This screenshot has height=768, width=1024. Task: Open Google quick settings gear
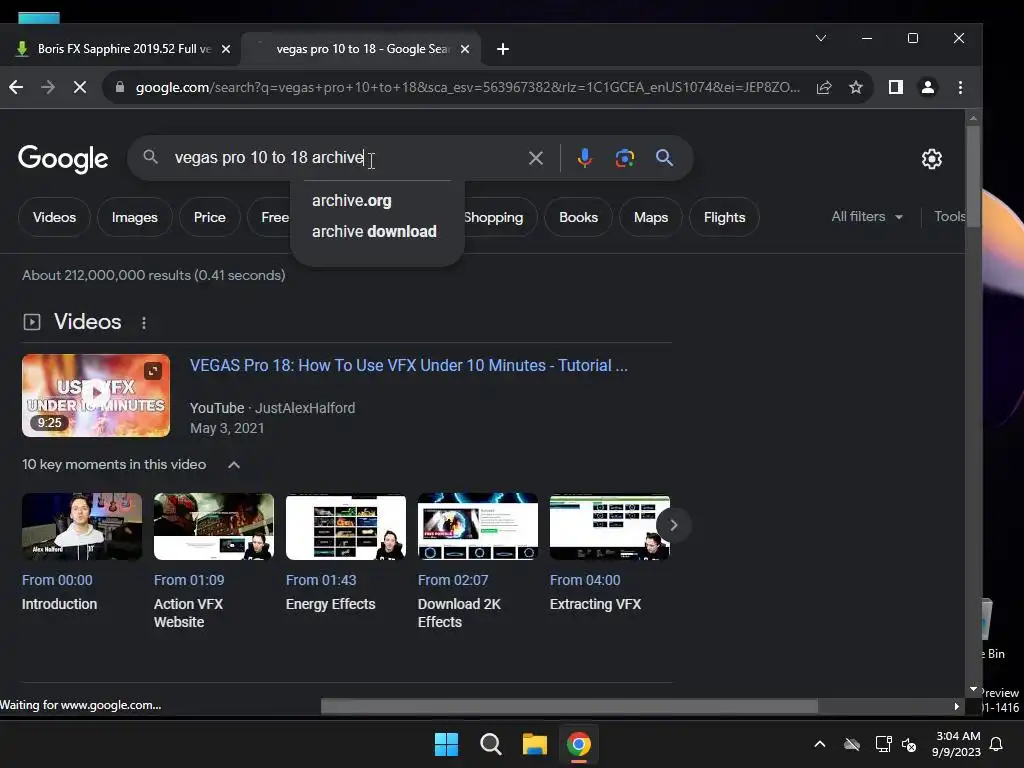[x=932, y=159]
